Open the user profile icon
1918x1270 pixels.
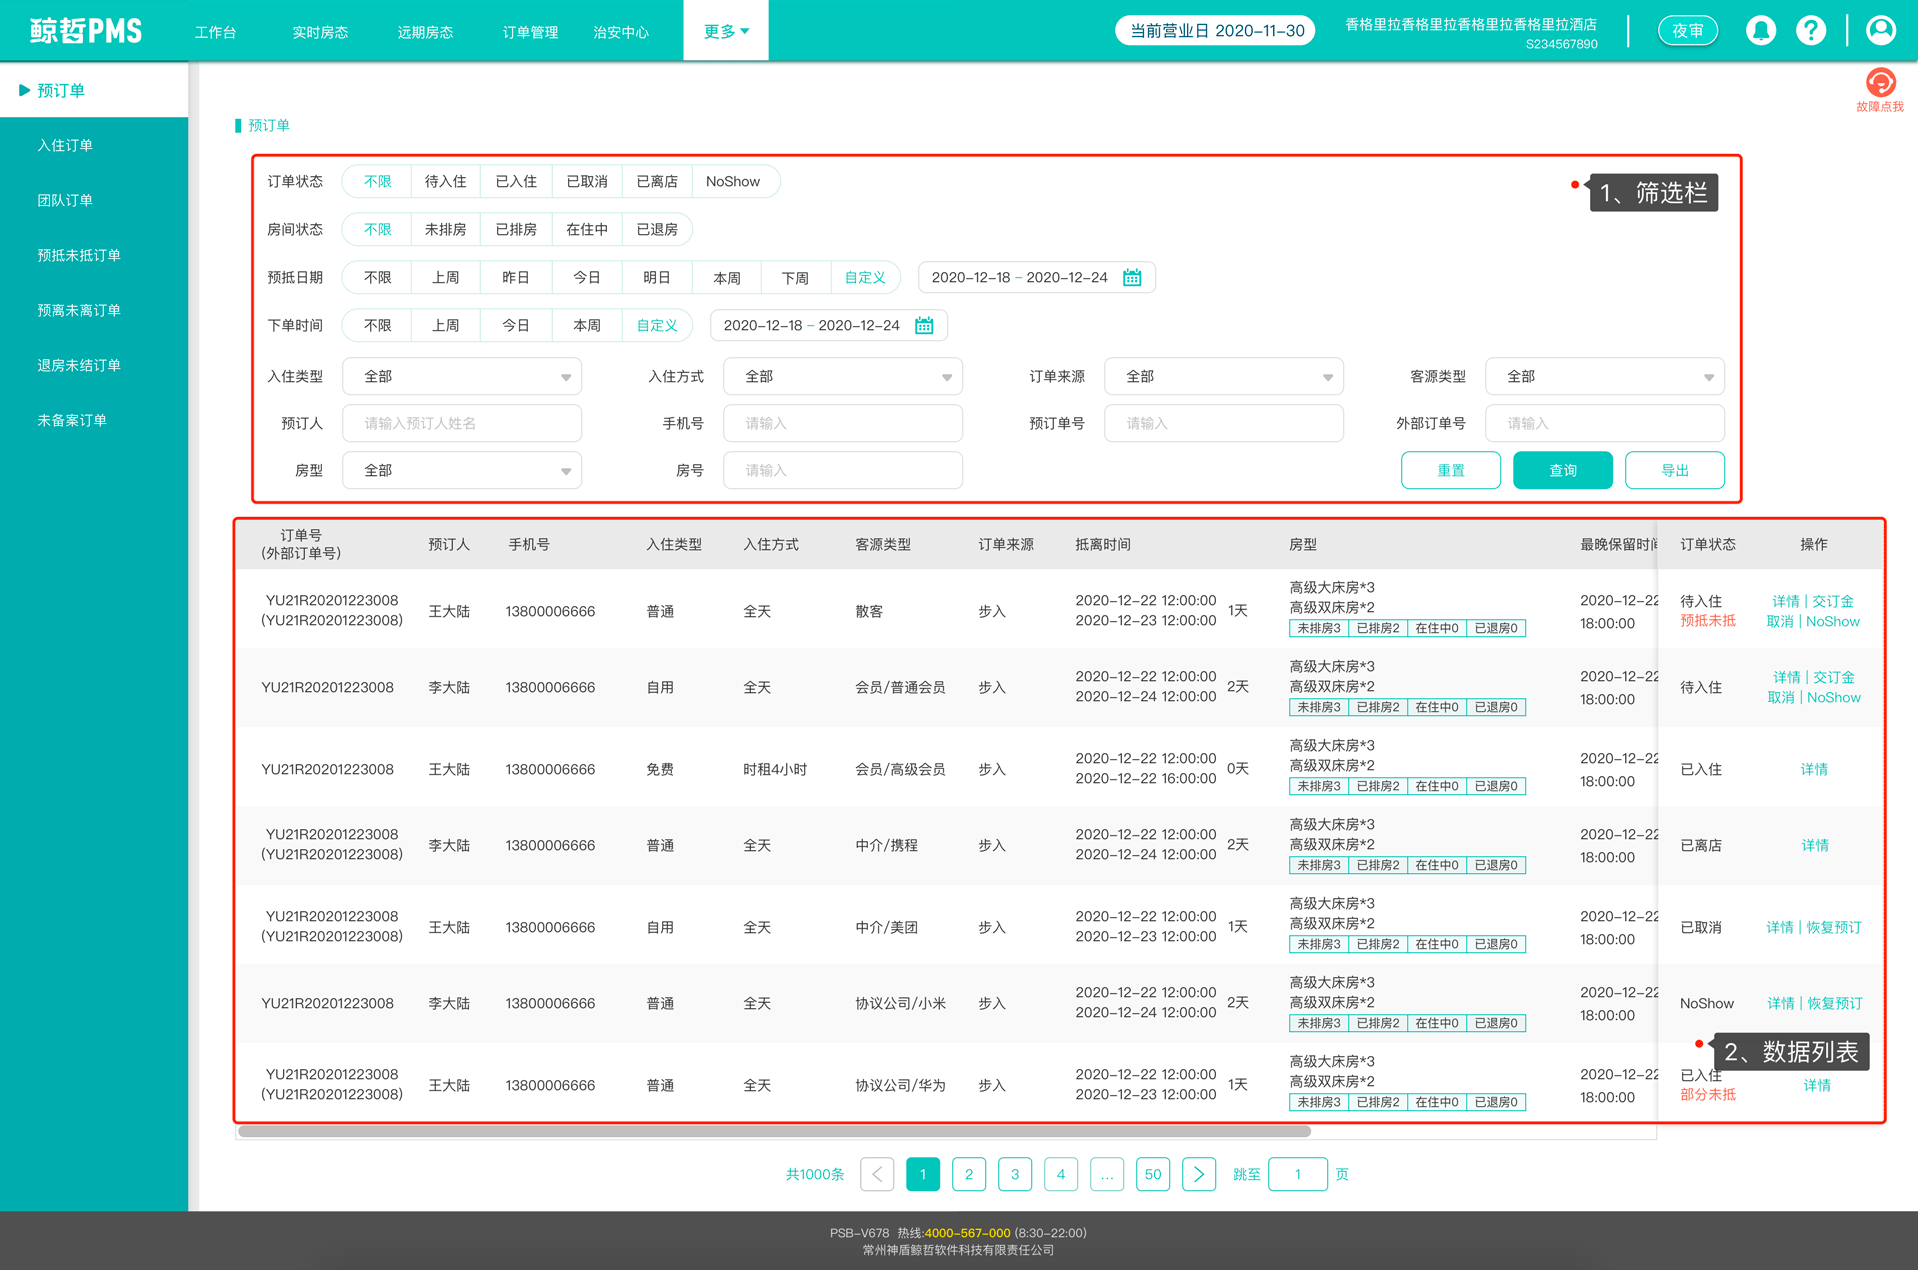(1880, 31)
